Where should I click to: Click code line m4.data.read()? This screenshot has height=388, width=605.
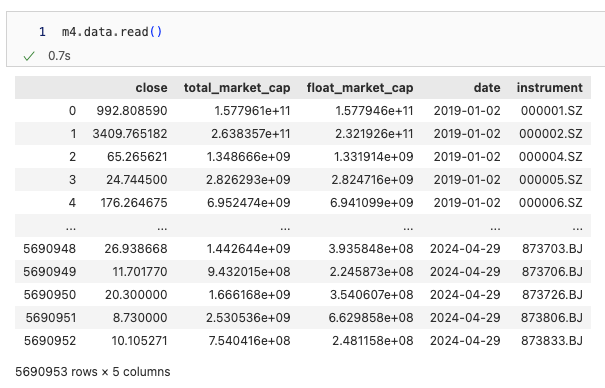pyautogui.click(x=112, y=32)
